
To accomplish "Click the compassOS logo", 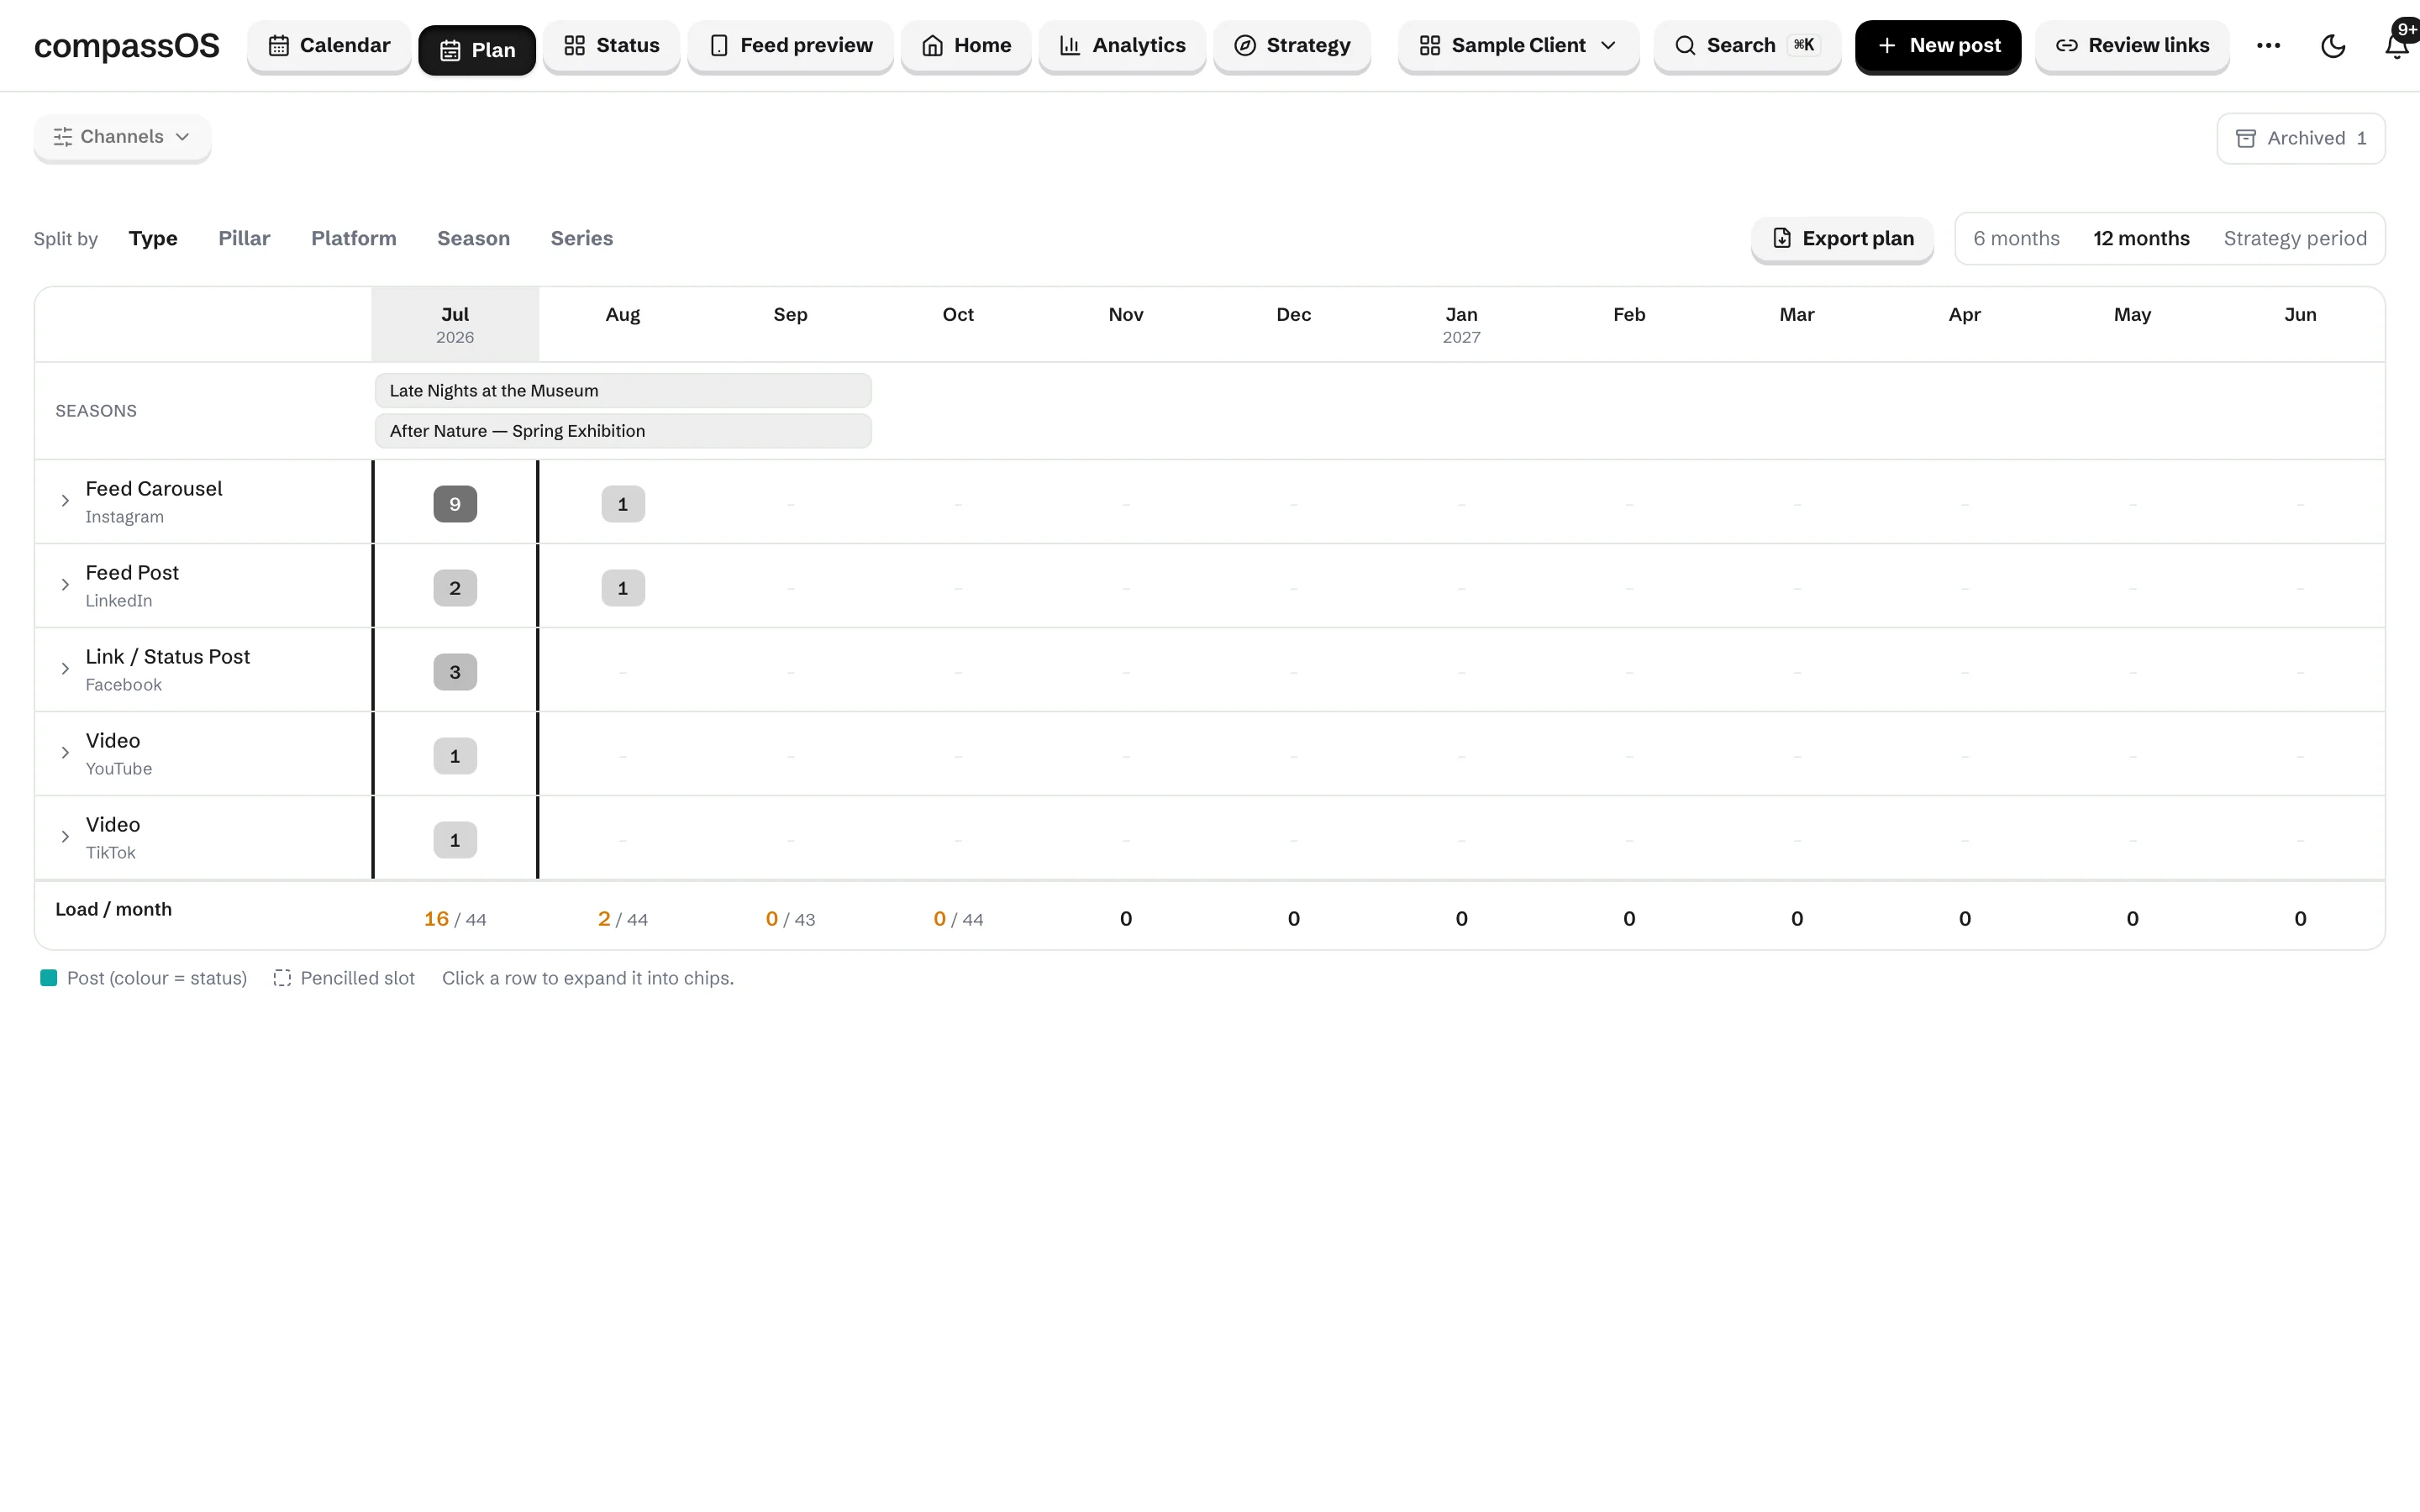I will click(127, 46).
